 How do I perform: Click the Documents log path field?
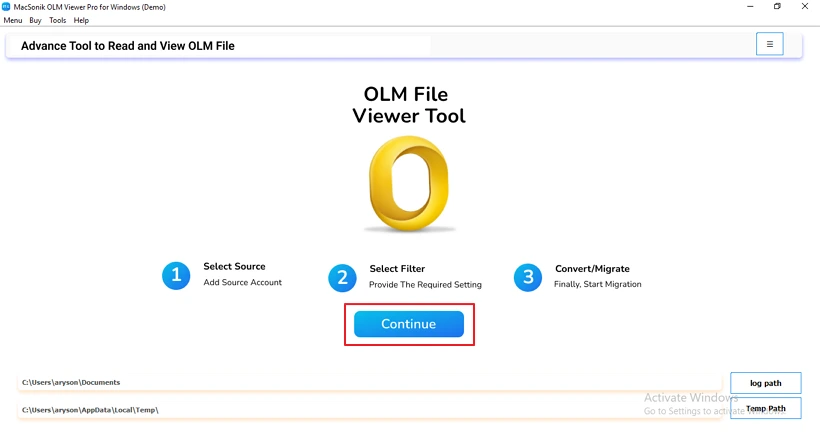click(x=369, y=383)
